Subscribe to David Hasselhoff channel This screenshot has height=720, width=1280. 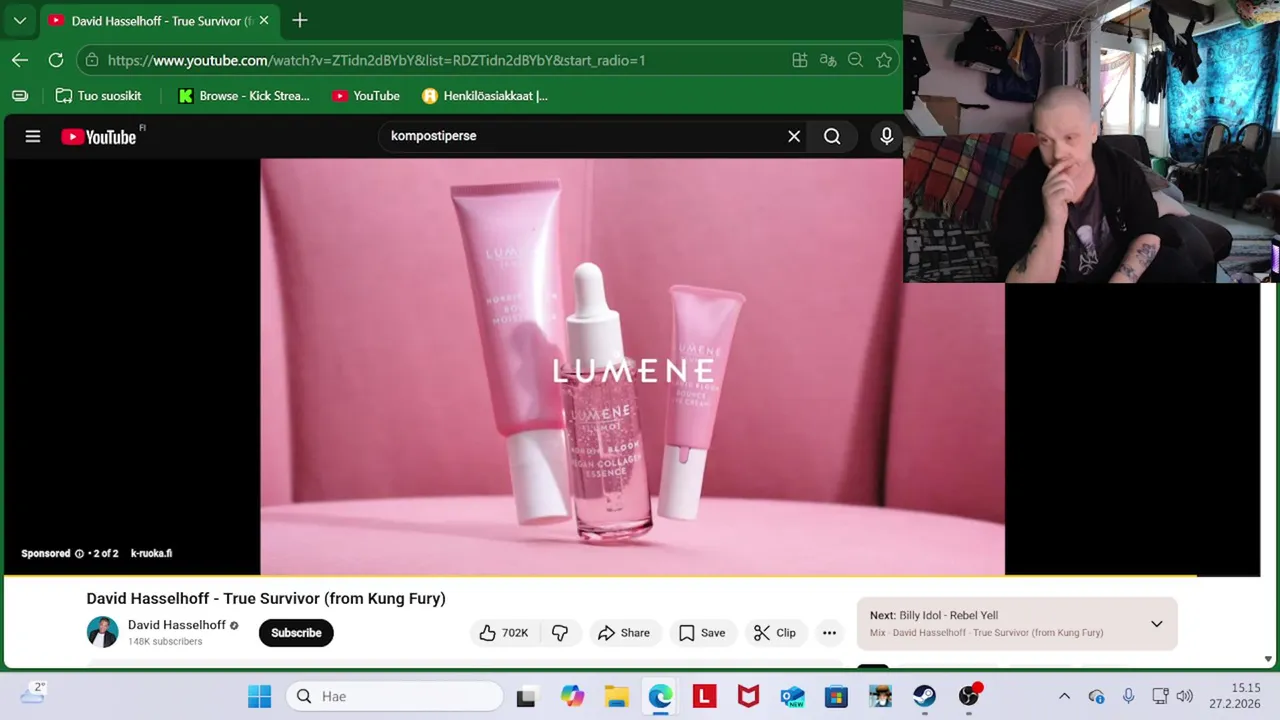click(296, 632)
